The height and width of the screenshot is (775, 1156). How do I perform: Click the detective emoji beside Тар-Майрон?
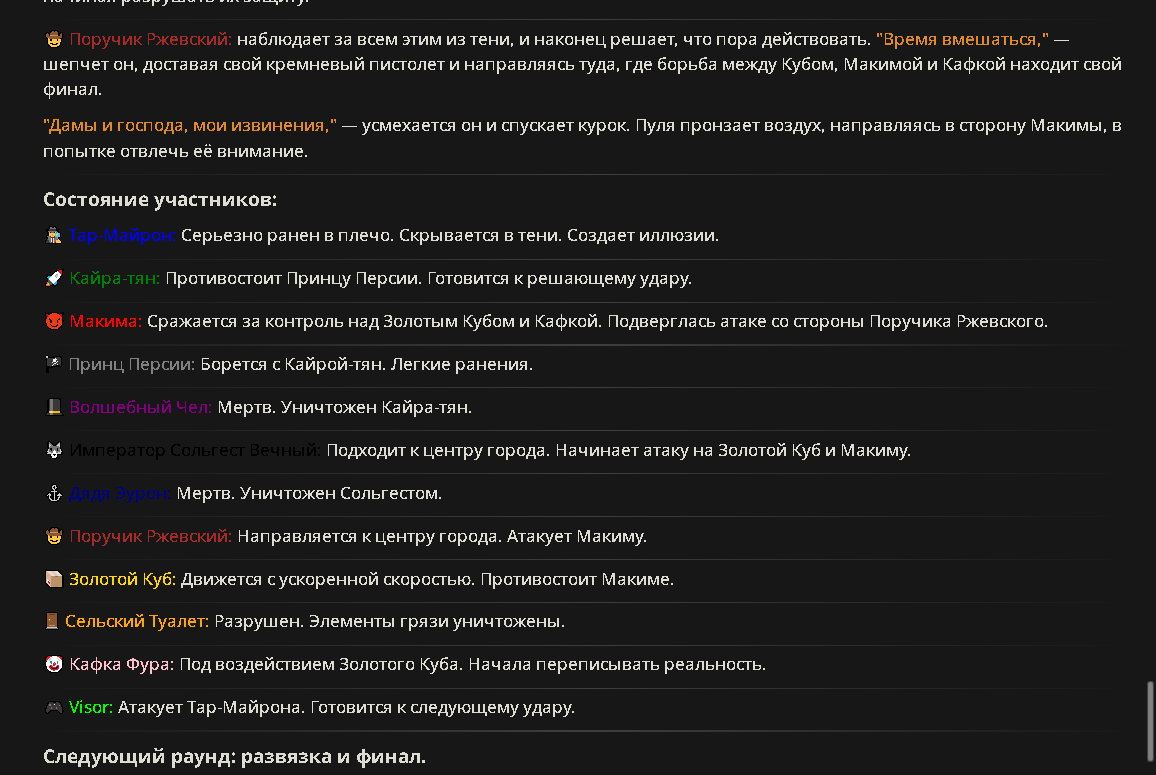coord(54,235)
